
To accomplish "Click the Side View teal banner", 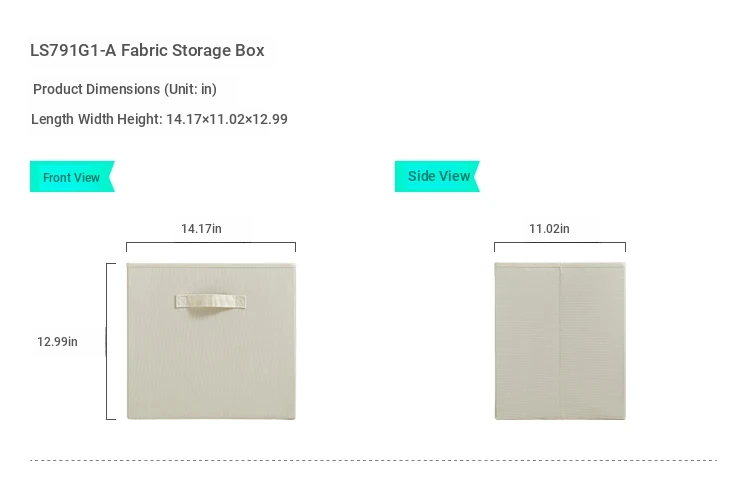I will tap(437, 176).
